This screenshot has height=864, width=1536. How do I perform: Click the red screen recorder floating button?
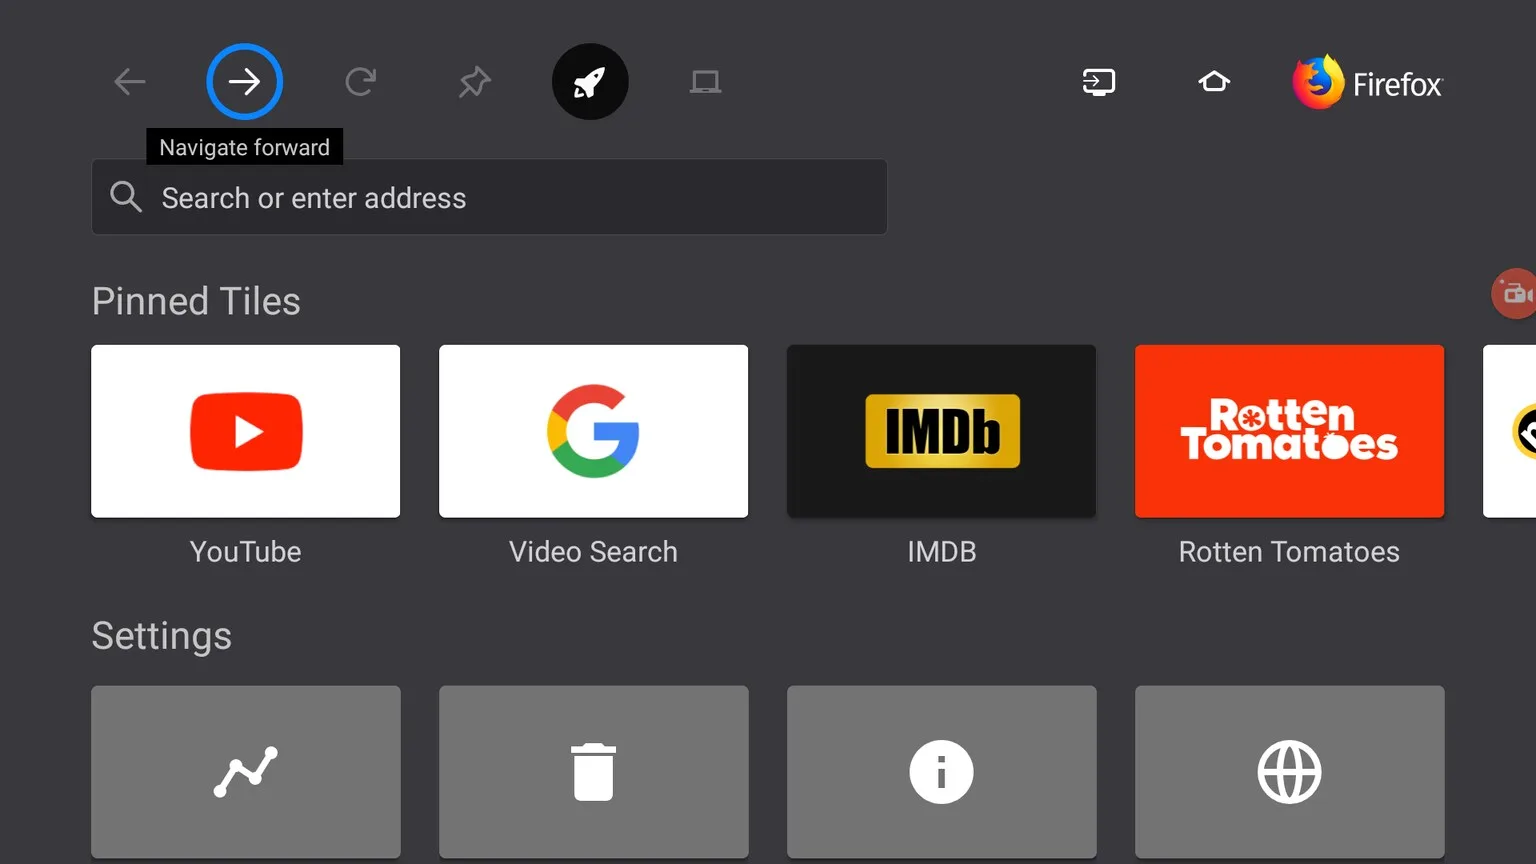[1515, 294]
